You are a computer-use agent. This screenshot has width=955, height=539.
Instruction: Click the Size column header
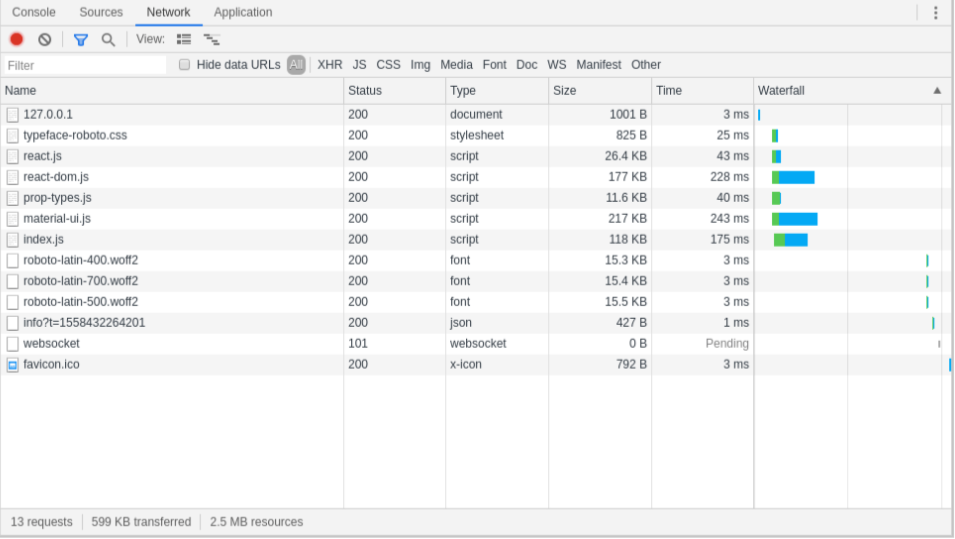point(565,91)
